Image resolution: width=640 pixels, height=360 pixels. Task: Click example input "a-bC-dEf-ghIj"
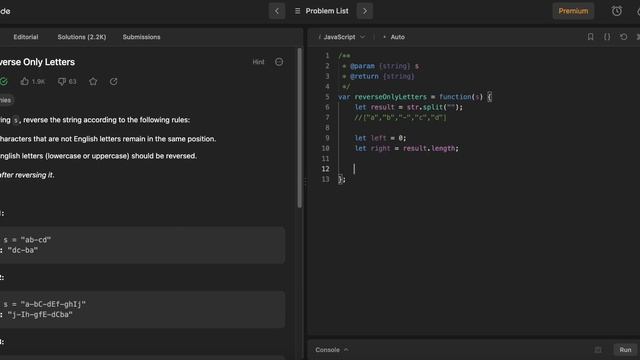(x=53, y=304)
